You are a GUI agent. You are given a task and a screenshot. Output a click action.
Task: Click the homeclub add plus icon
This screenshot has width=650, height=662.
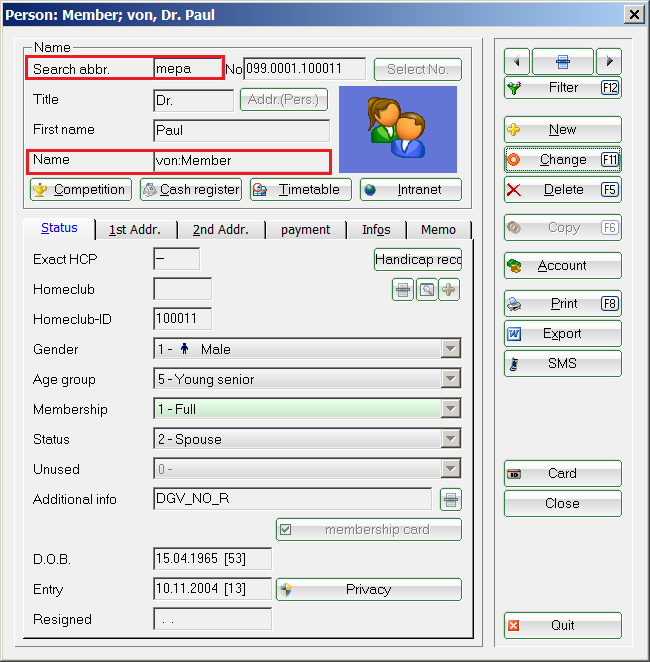[x=449, y=290]
